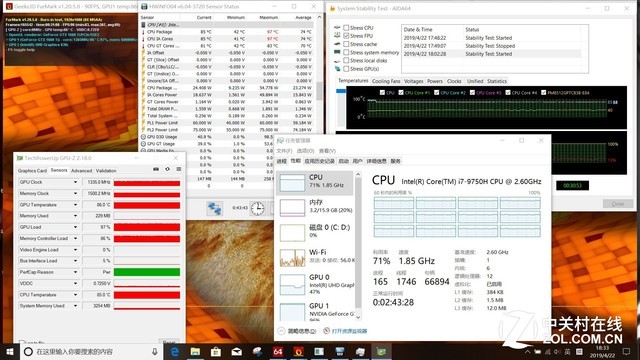This screenshot has height=360, width=640.
Task: Click GPU Load red graph bar
Action: pyautogui.click(x=147, y=227)
